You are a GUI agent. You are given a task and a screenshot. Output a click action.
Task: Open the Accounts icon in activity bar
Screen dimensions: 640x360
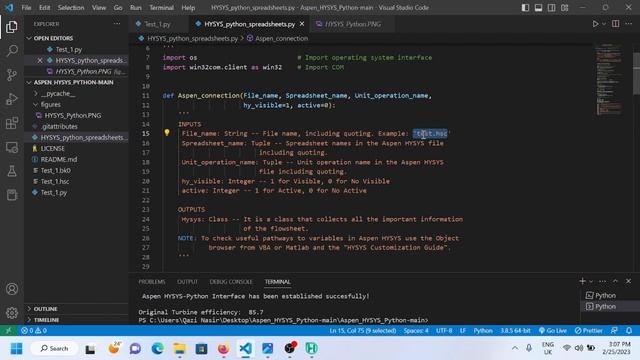tap(12, 289)
